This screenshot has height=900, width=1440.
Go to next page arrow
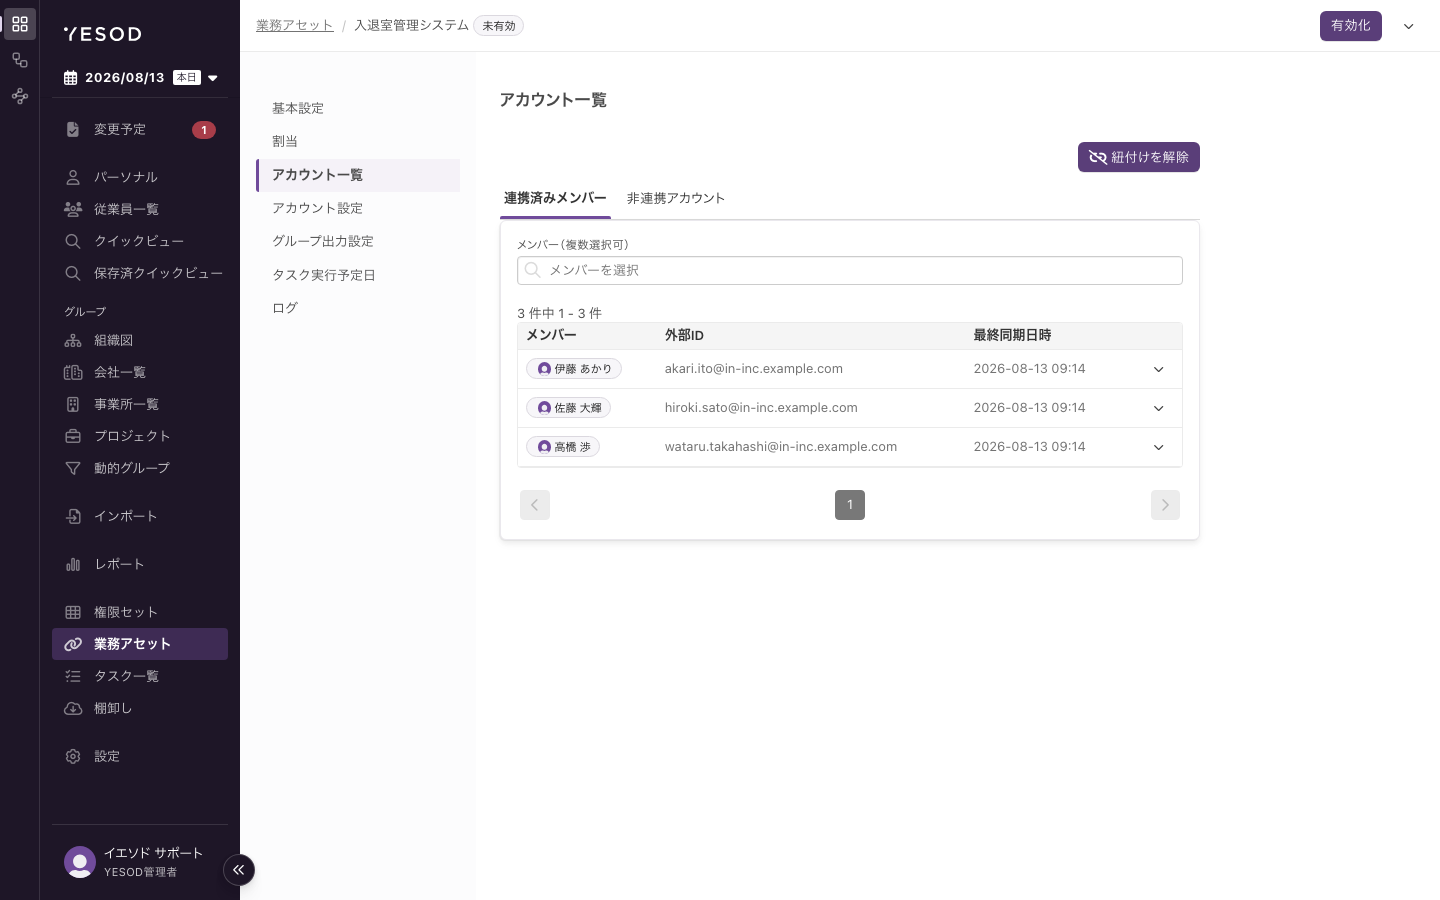tap(1165, 505)
